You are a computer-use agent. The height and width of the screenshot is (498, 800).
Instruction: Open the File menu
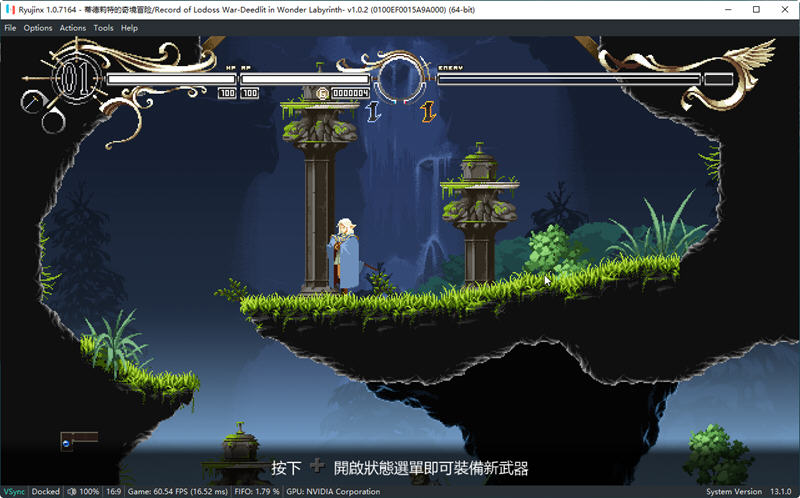[10, 28]
